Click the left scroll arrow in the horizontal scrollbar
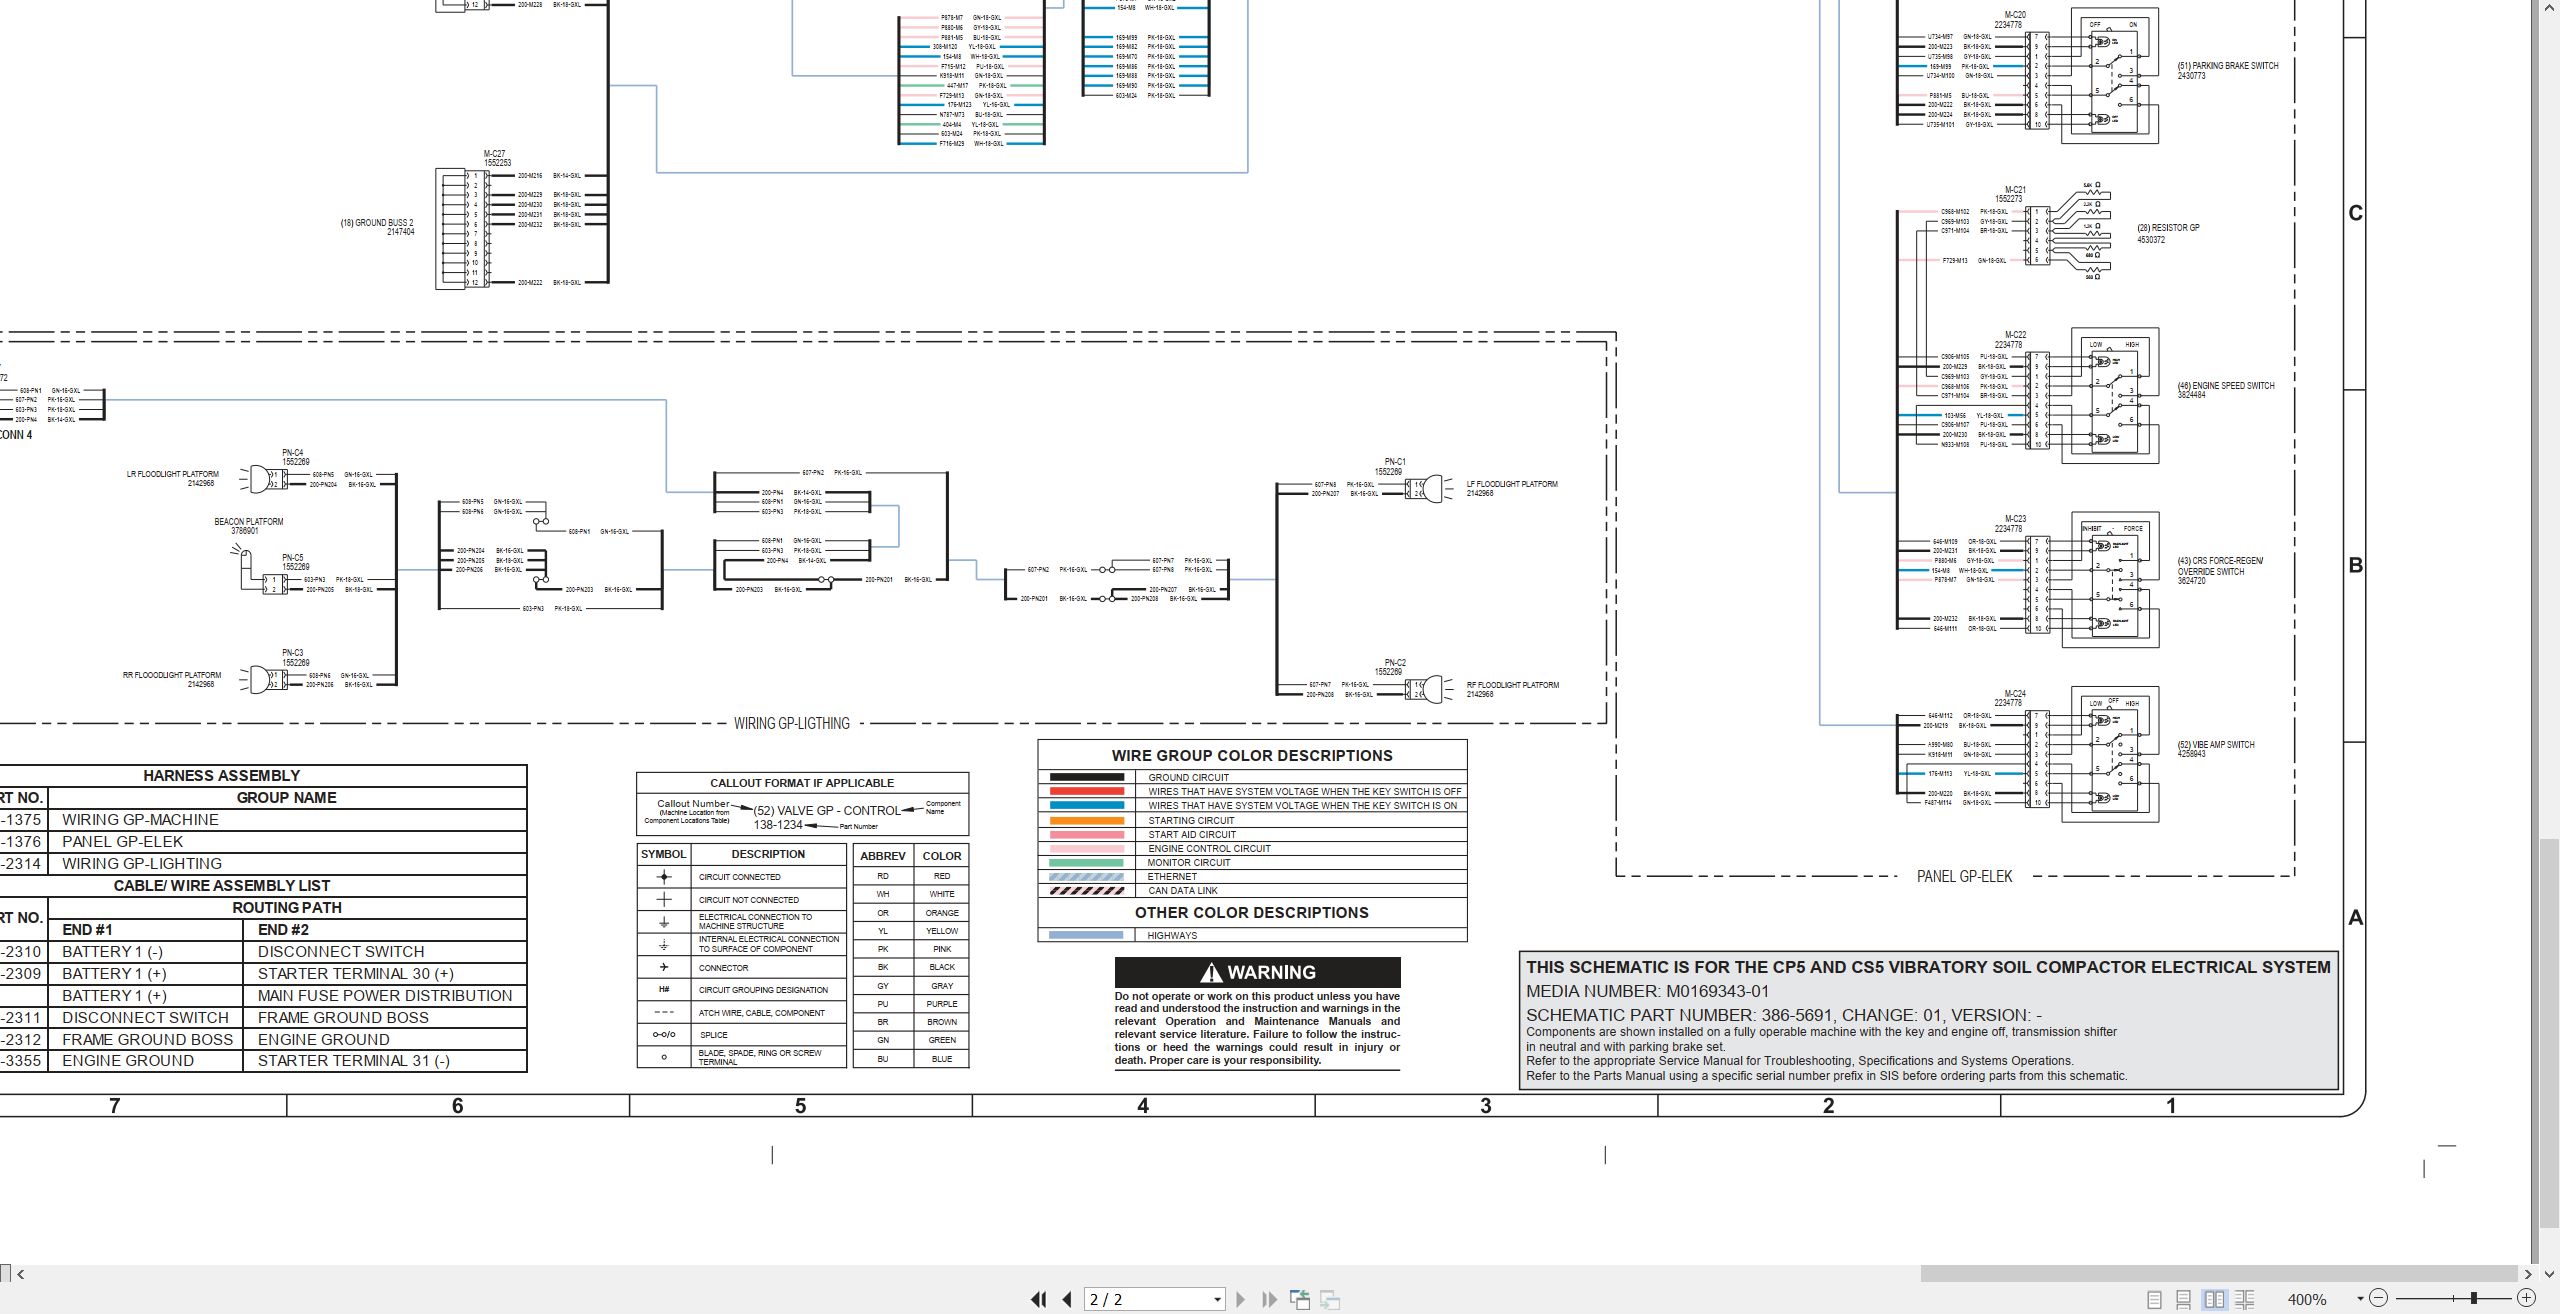The width and height of the screenshot is (2560, 1314). 20,1274
